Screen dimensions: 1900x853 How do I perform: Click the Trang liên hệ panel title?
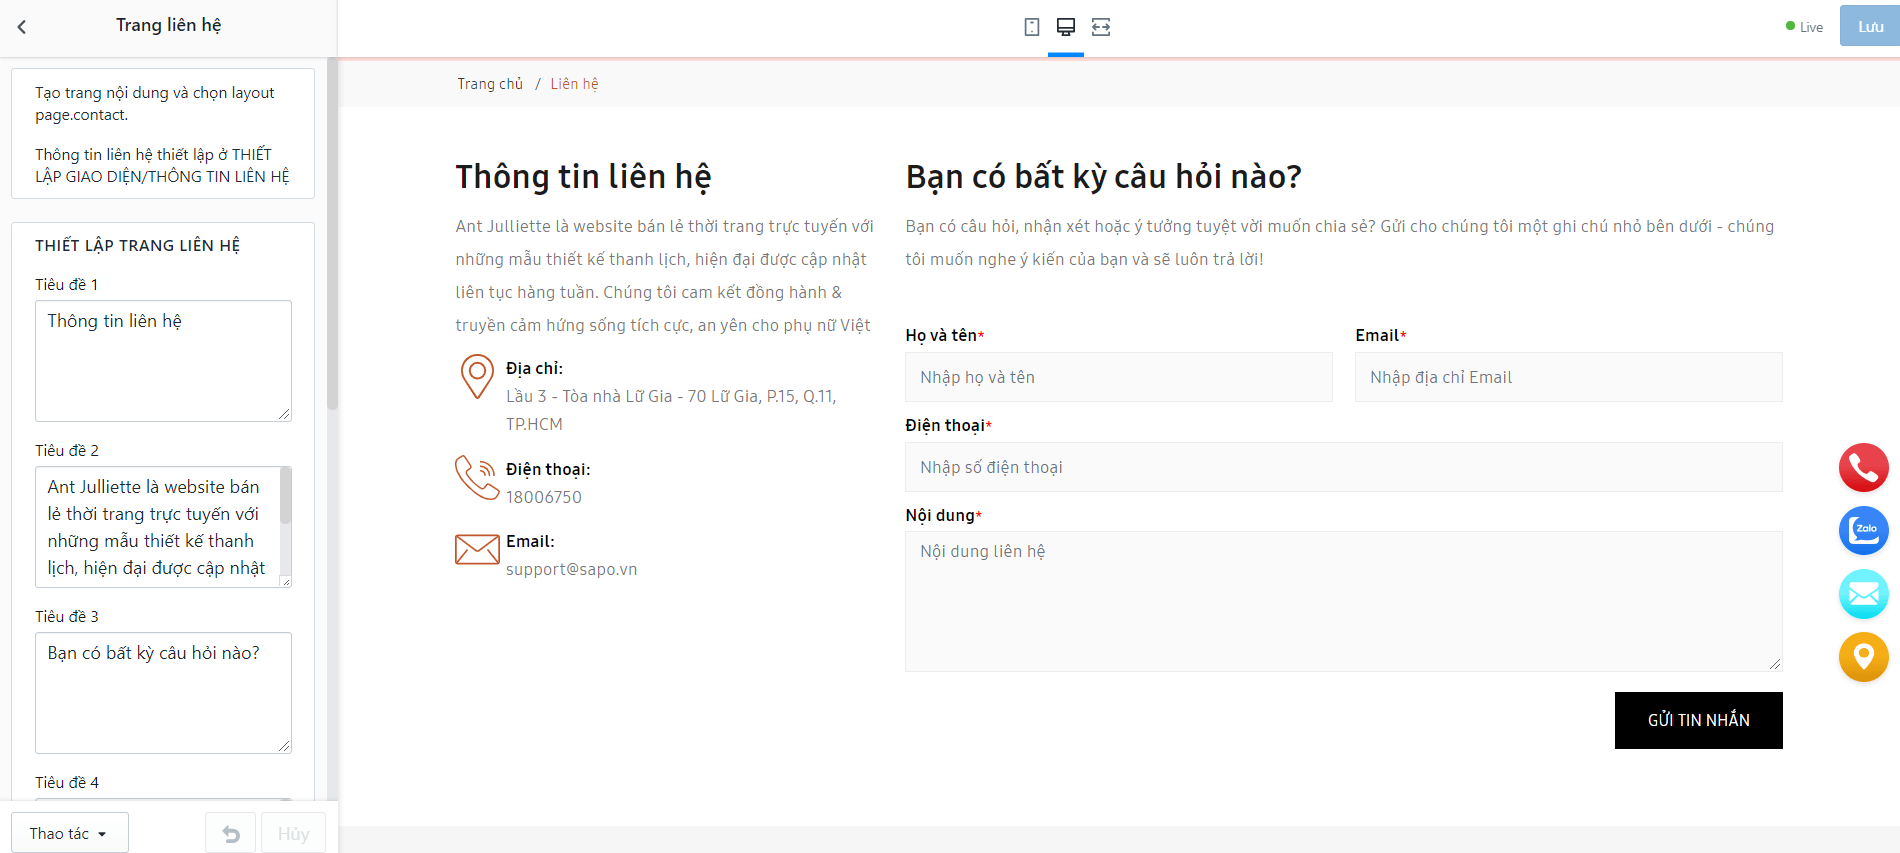pos(169,25)
